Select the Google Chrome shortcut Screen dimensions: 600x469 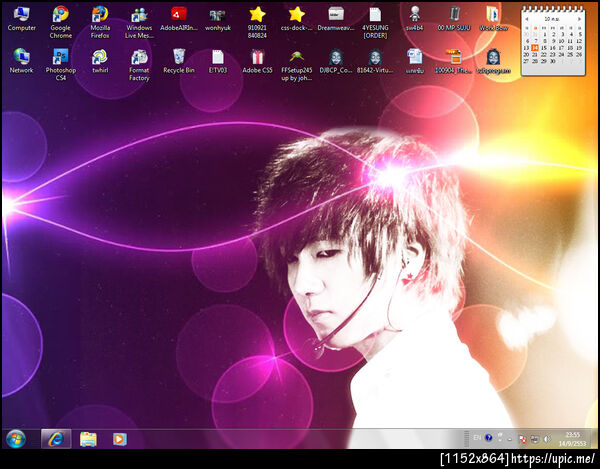click(60, 22)
